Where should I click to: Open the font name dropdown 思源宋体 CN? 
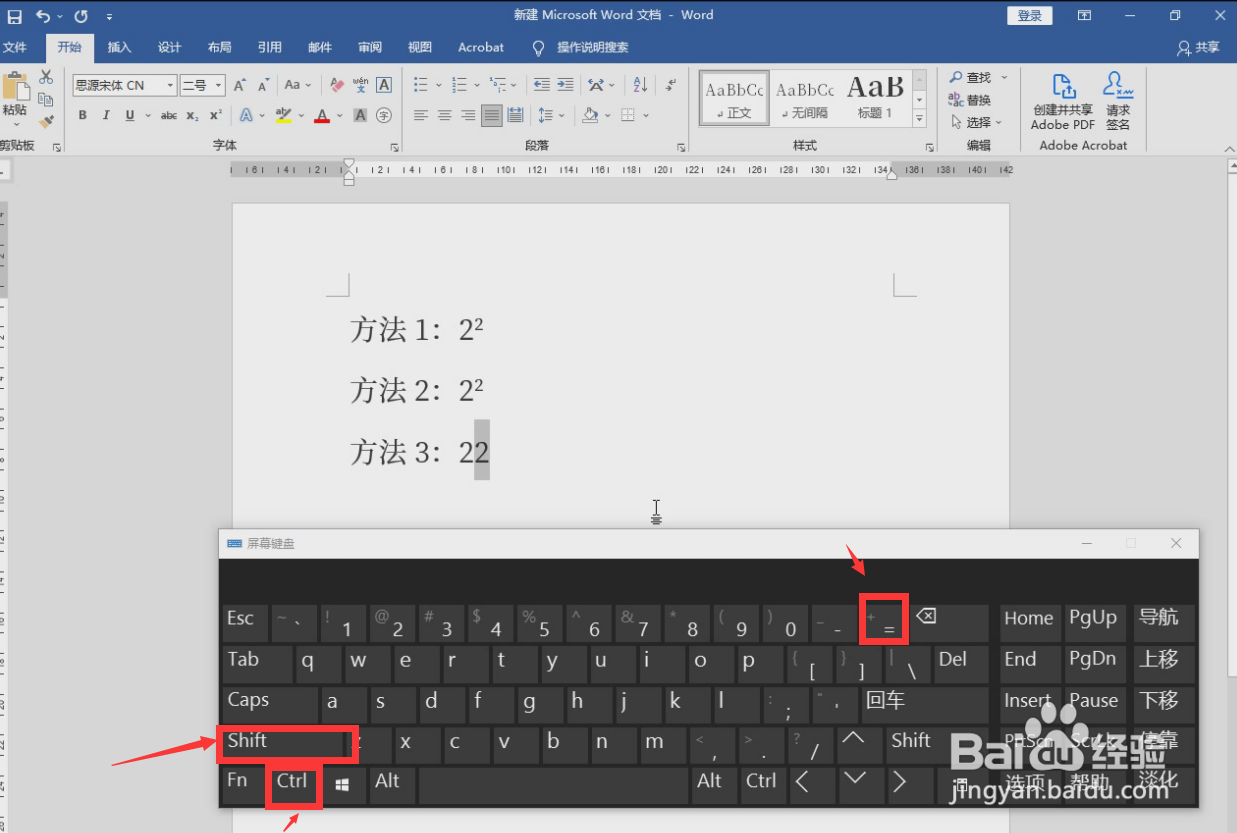170,86
